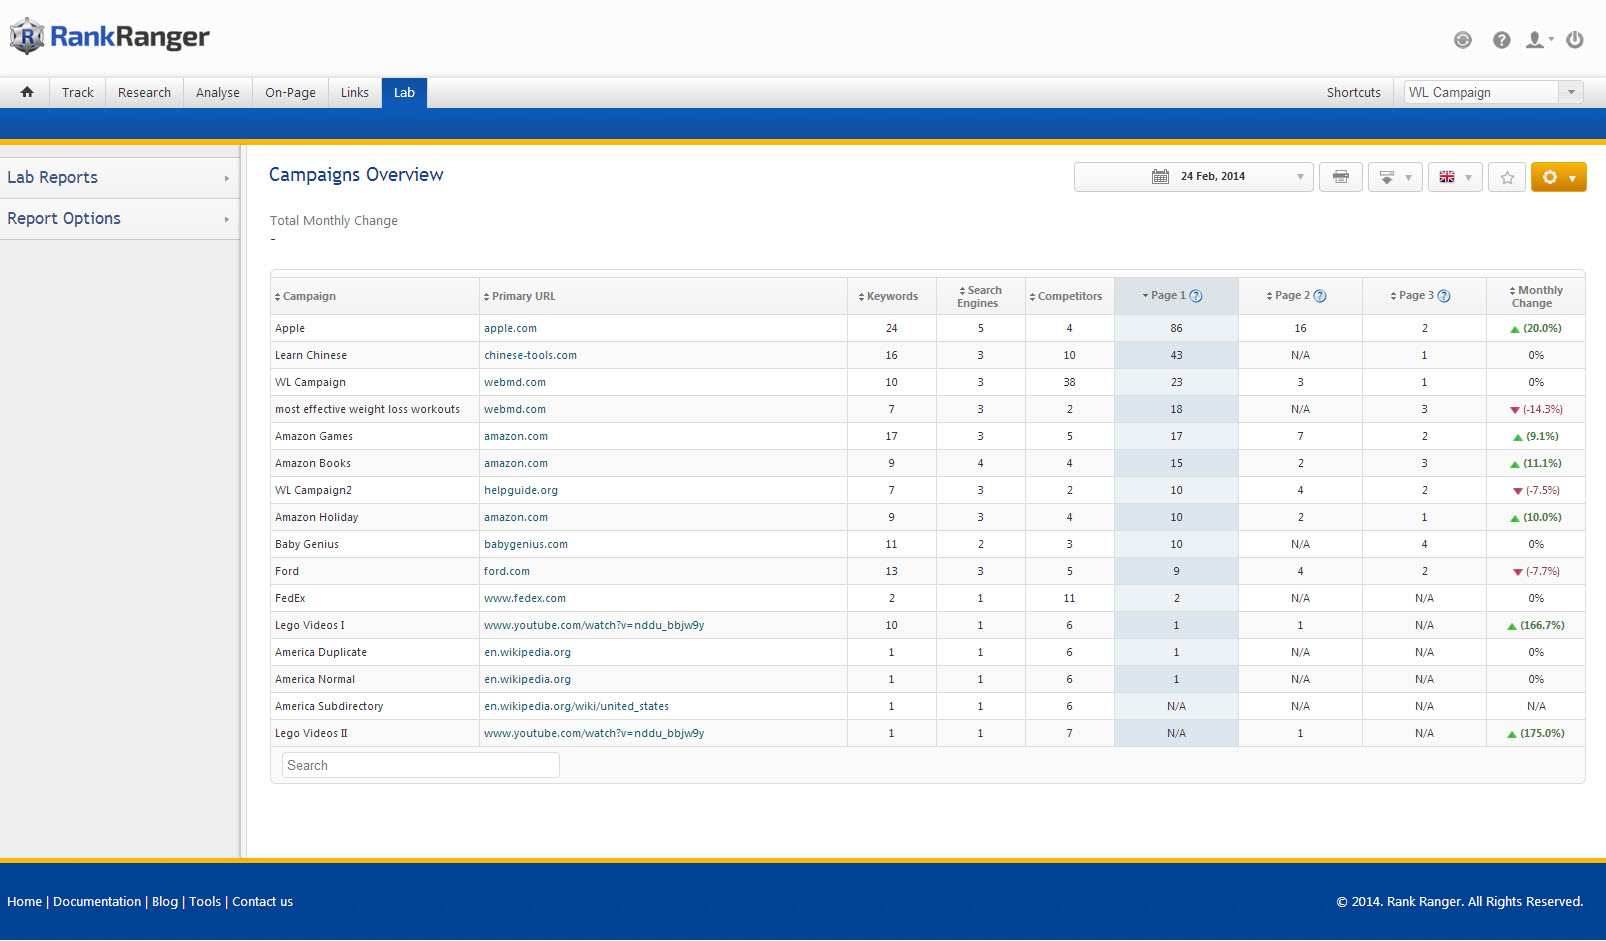This screenshot has width=1606, height=941.
Task: Click the refresh sync icon in header
Action: 1462,40
